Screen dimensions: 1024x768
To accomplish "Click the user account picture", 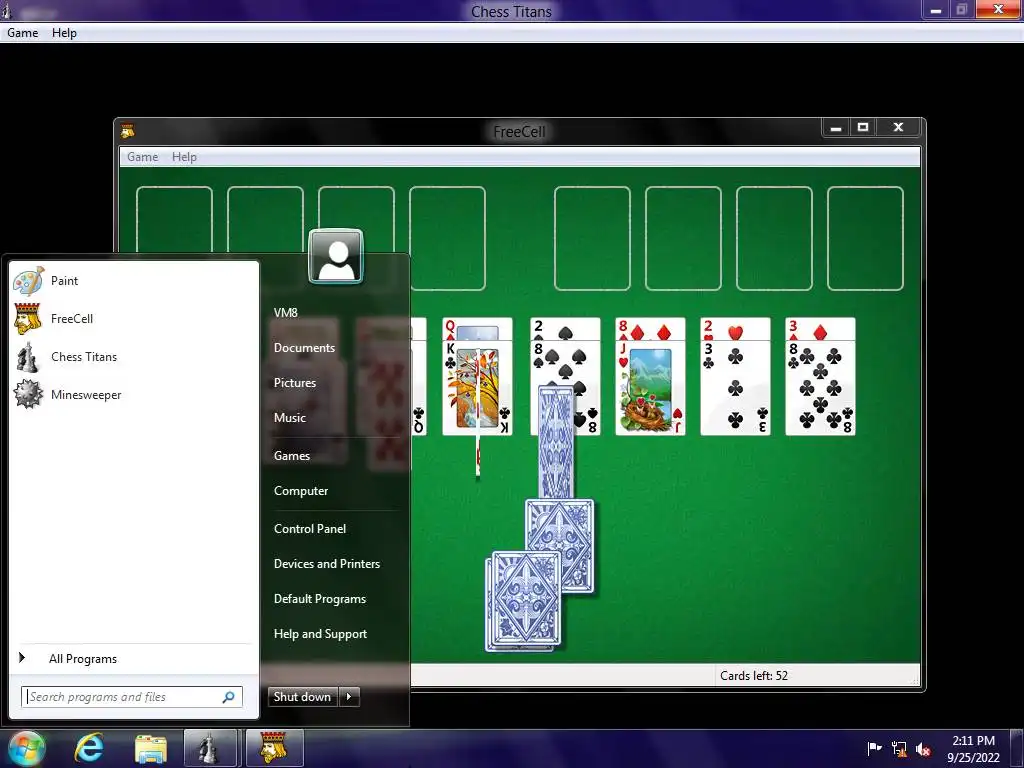I will [336, 256].
